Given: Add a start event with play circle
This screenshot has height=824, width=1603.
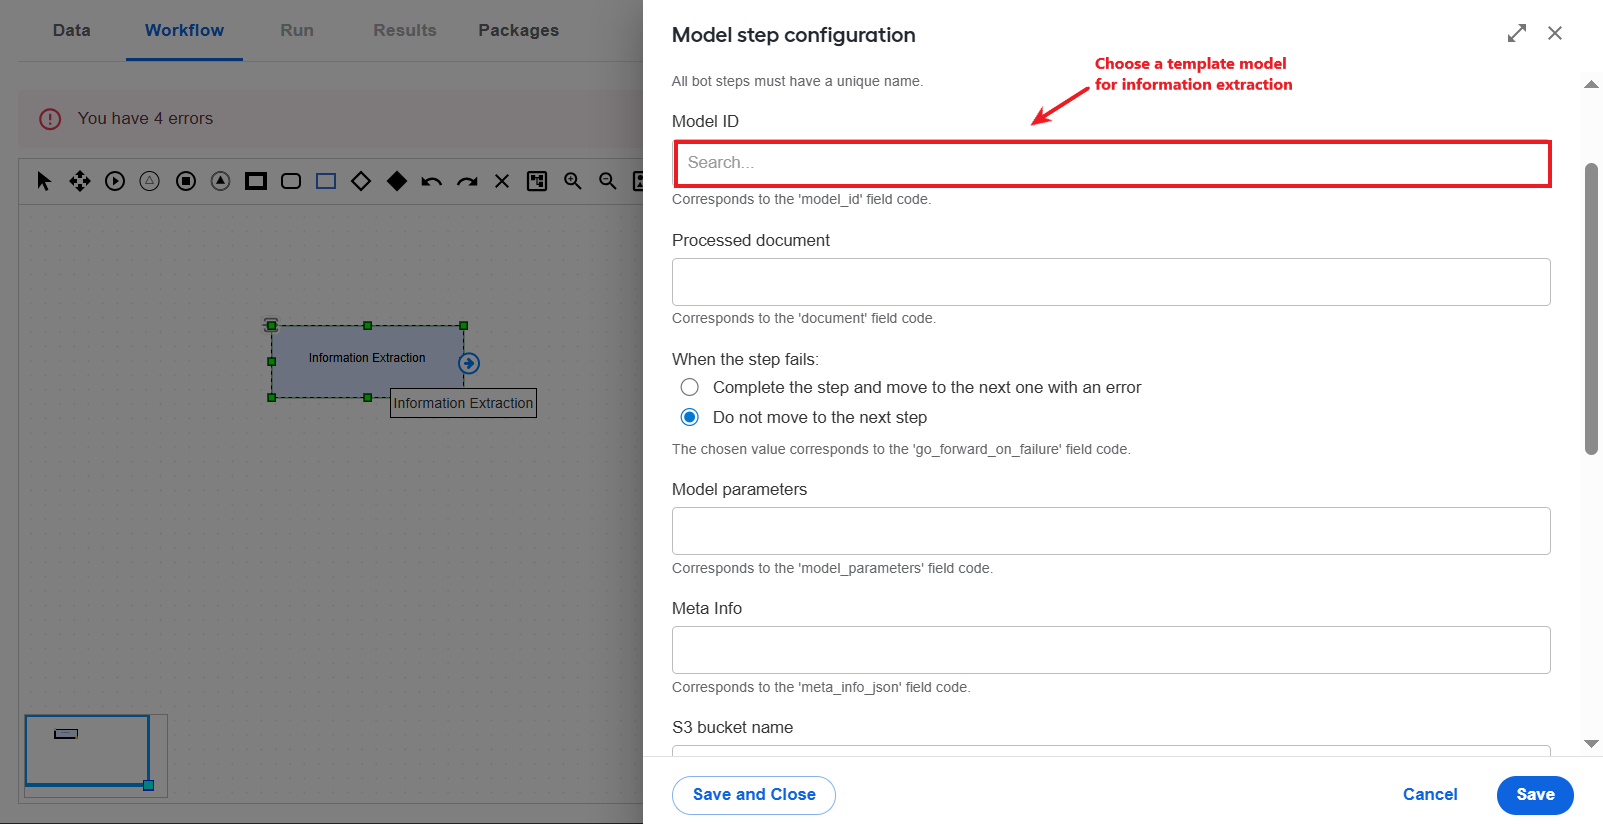Looking at the screenshot, I should tap(115, 181).
